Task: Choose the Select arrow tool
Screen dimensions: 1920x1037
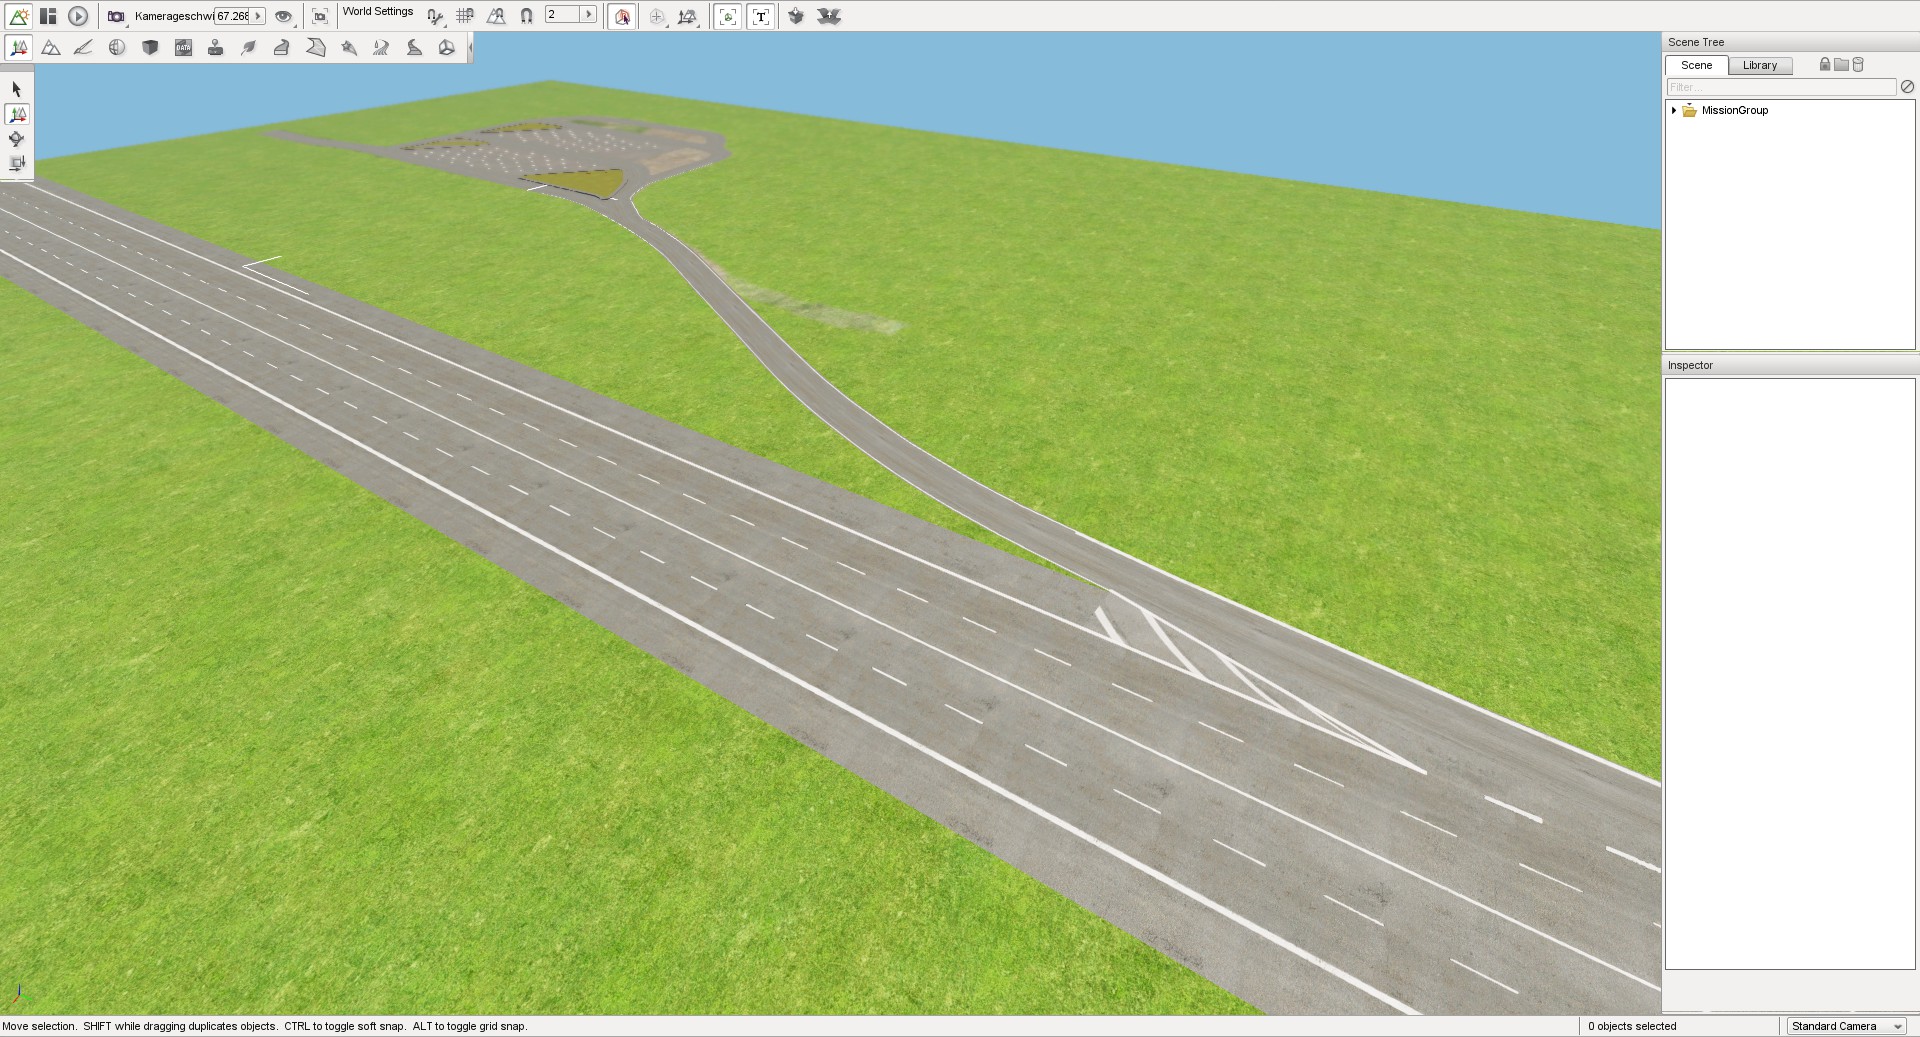Action: (x=17, y=90)
